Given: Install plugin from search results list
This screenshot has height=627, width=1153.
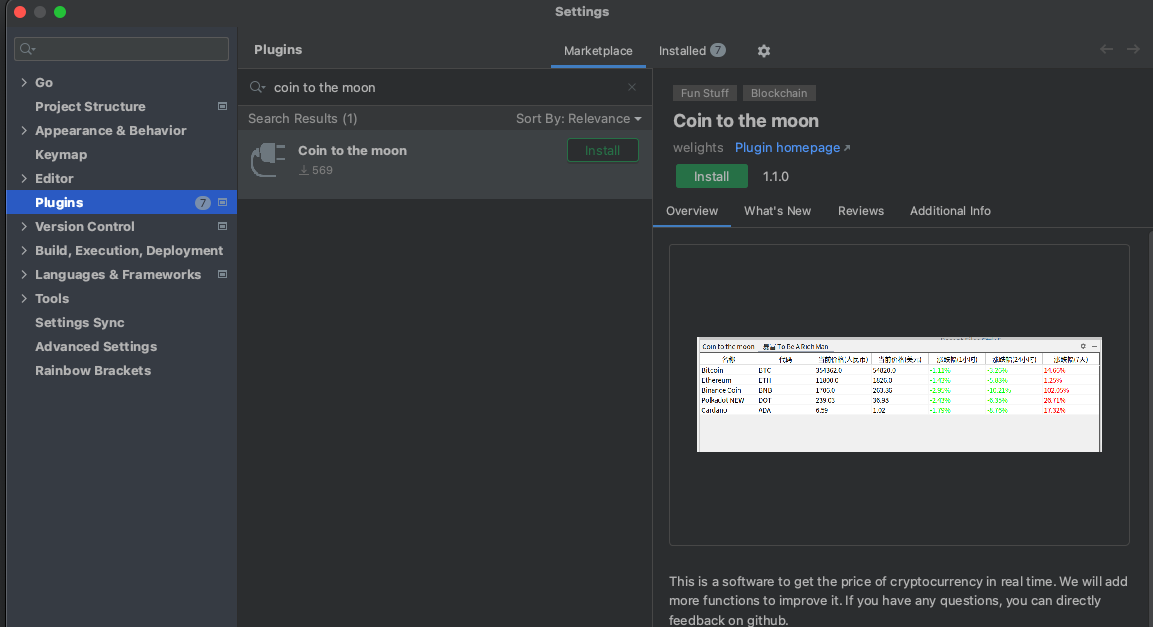Looking at the screenshot, I should point(602,150).
